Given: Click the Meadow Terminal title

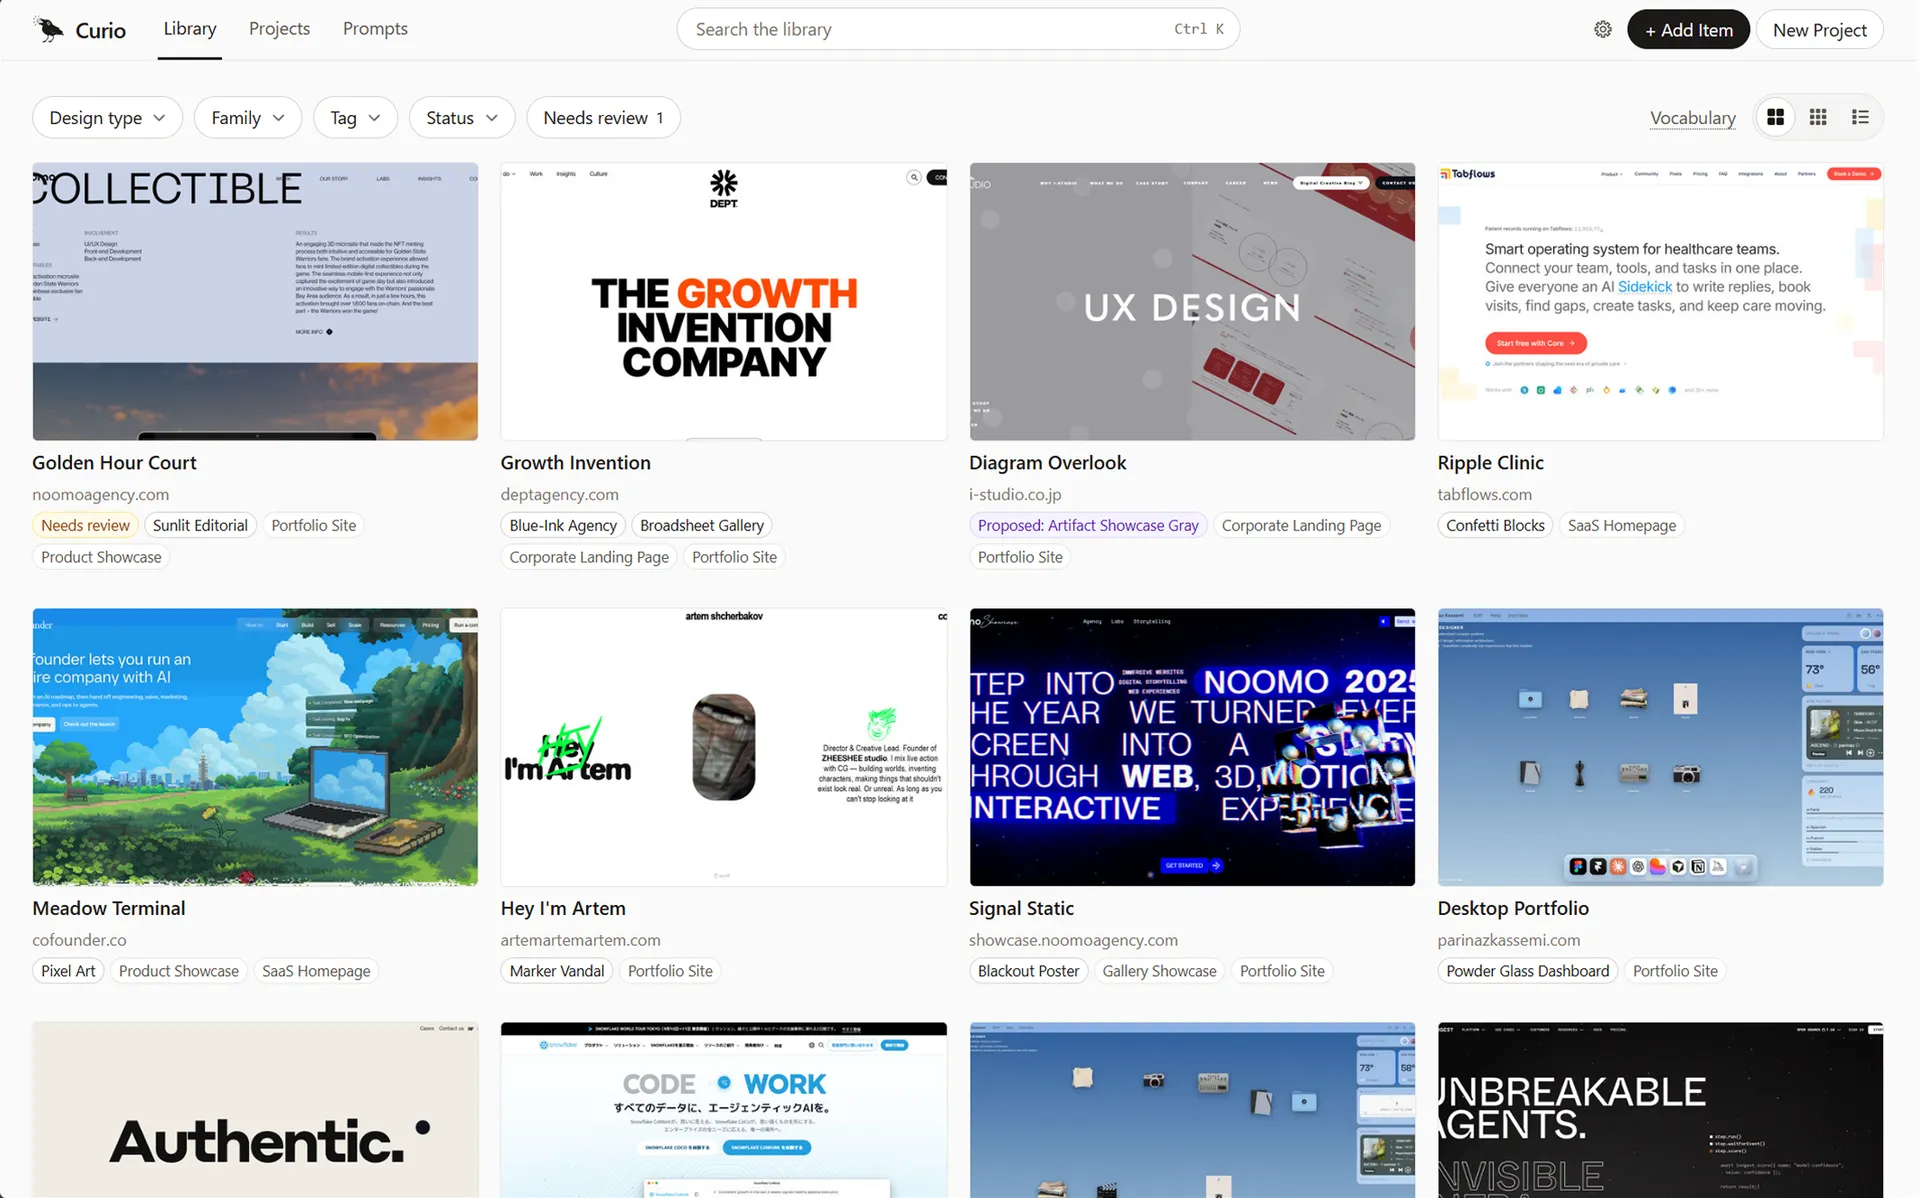Looking at the screenshot, I should pos(109,908).
